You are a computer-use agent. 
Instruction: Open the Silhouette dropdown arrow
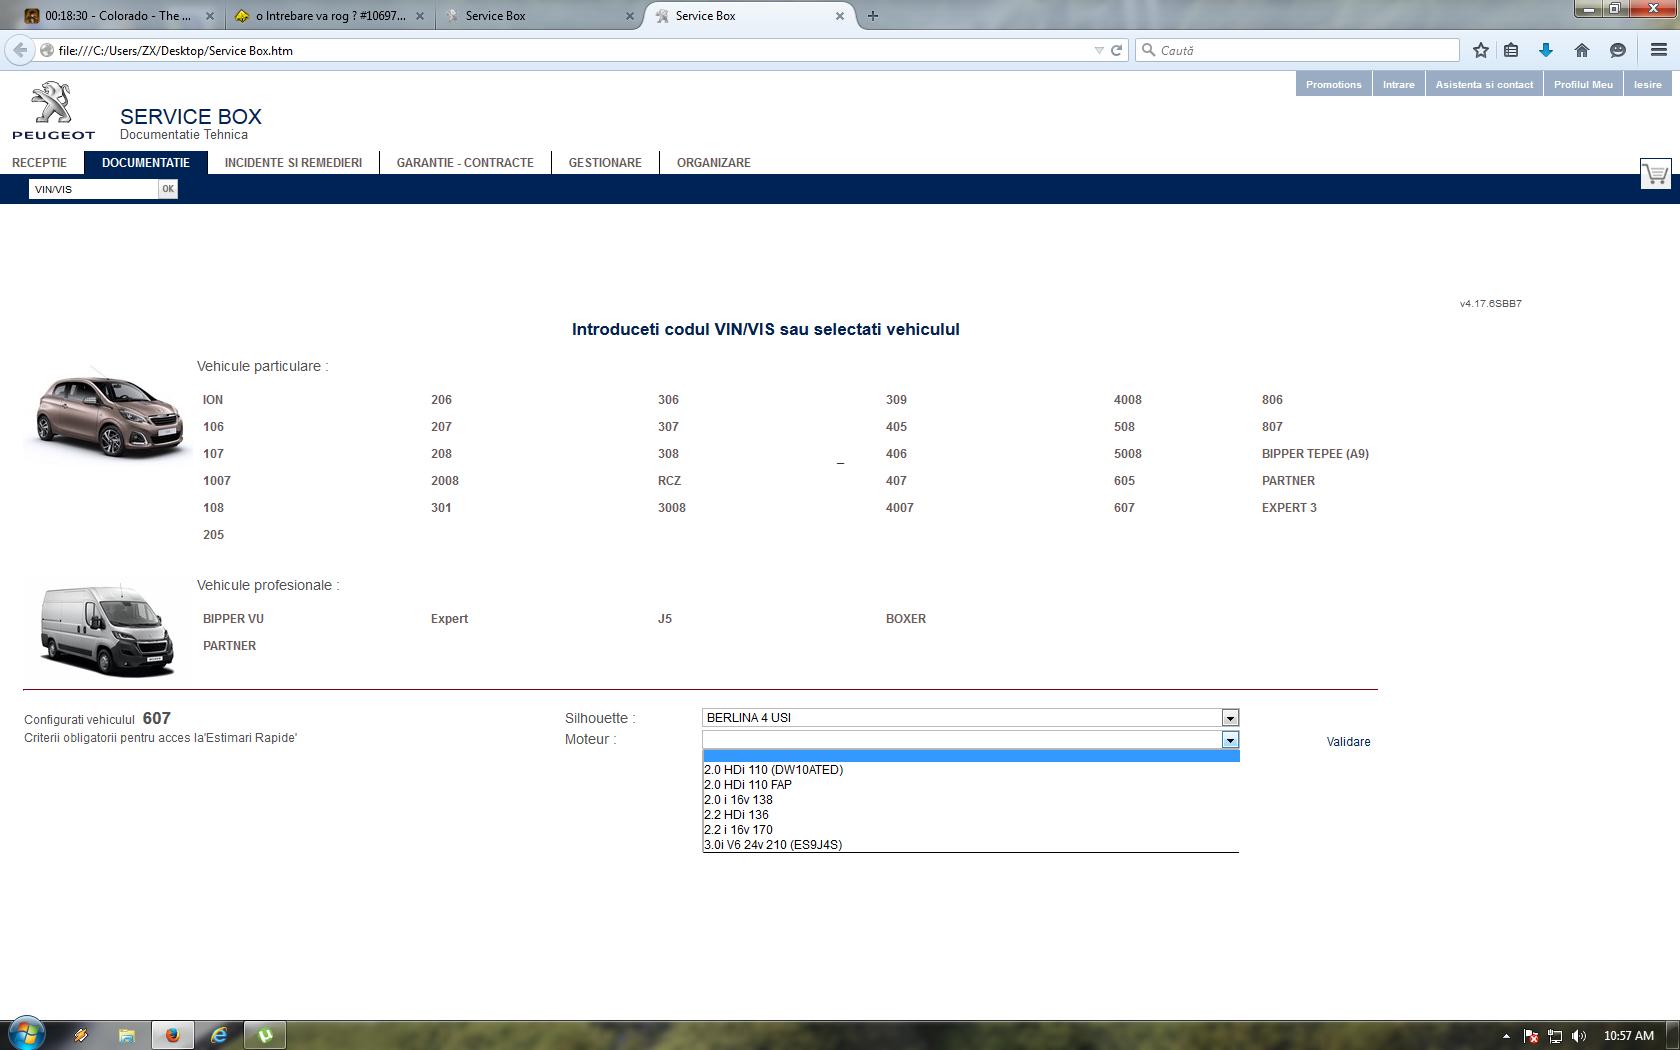(1230, 718)
